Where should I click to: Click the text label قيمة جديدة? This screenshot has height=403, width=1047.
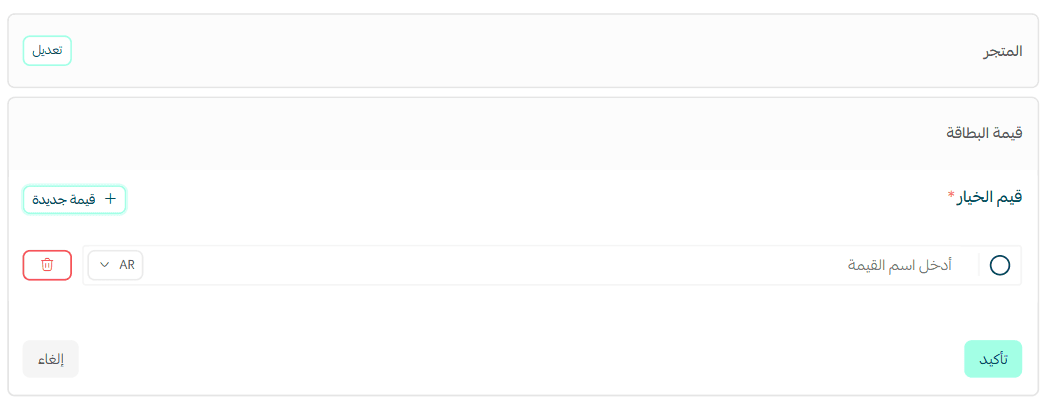click(x=65, y=199)
